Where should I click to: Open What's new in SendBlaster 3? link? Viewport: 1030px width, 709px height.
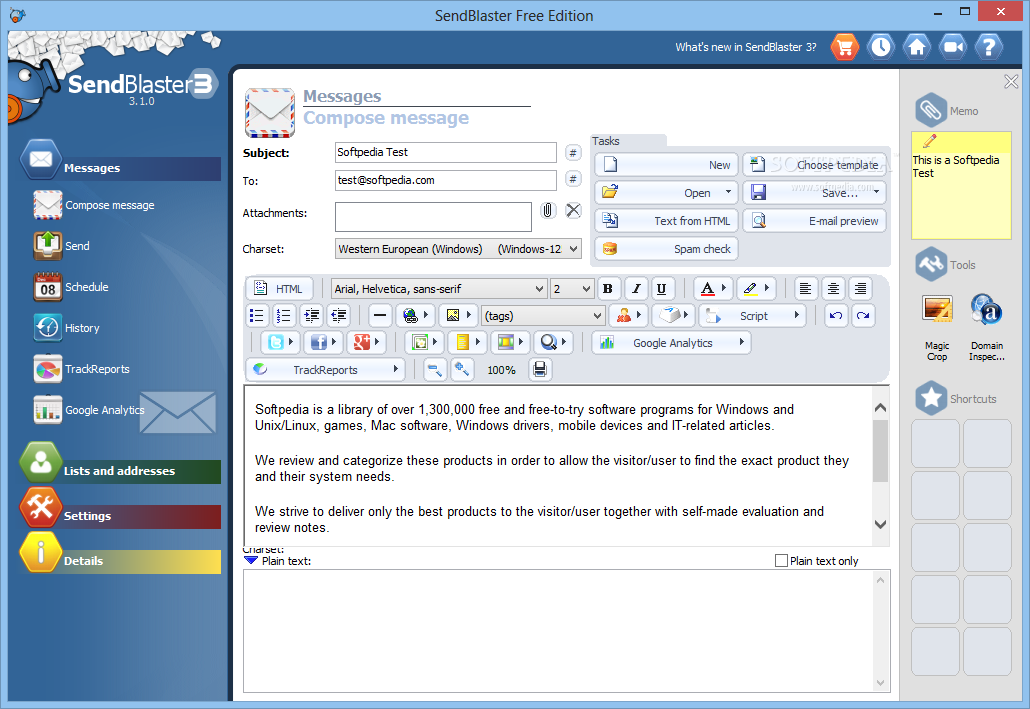pyautogui.click(x=746, y=47)
